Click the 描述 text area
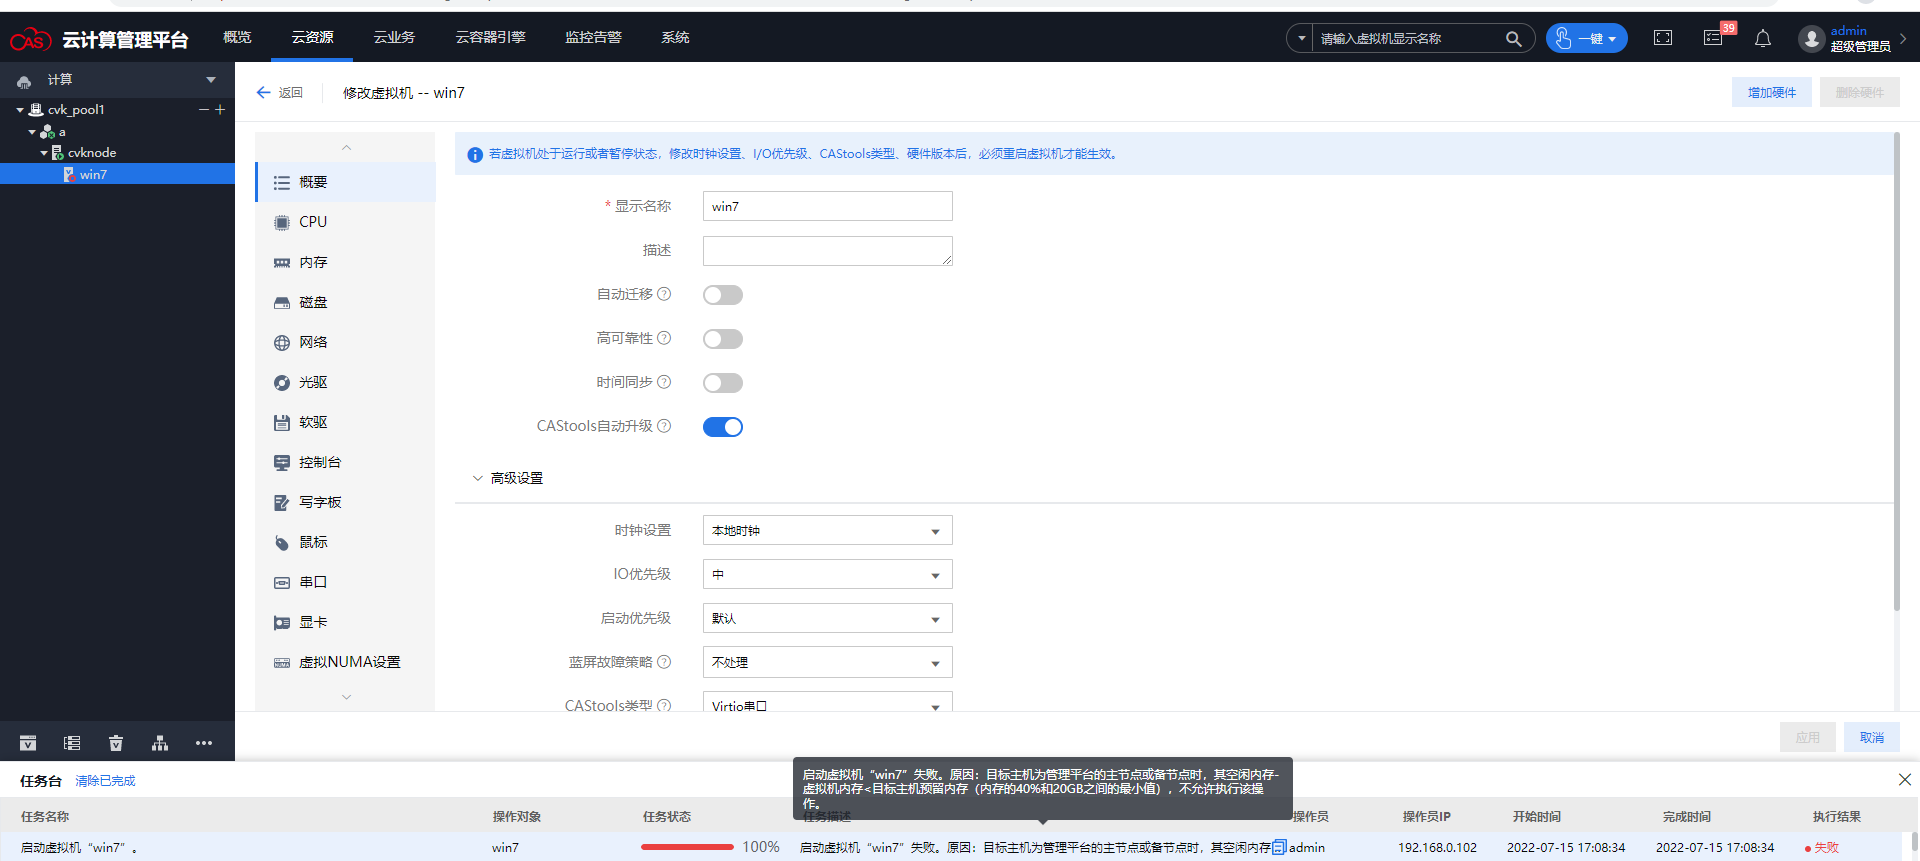The height and width of the screenshot is (861, 1920). click(x=828, y=251)
